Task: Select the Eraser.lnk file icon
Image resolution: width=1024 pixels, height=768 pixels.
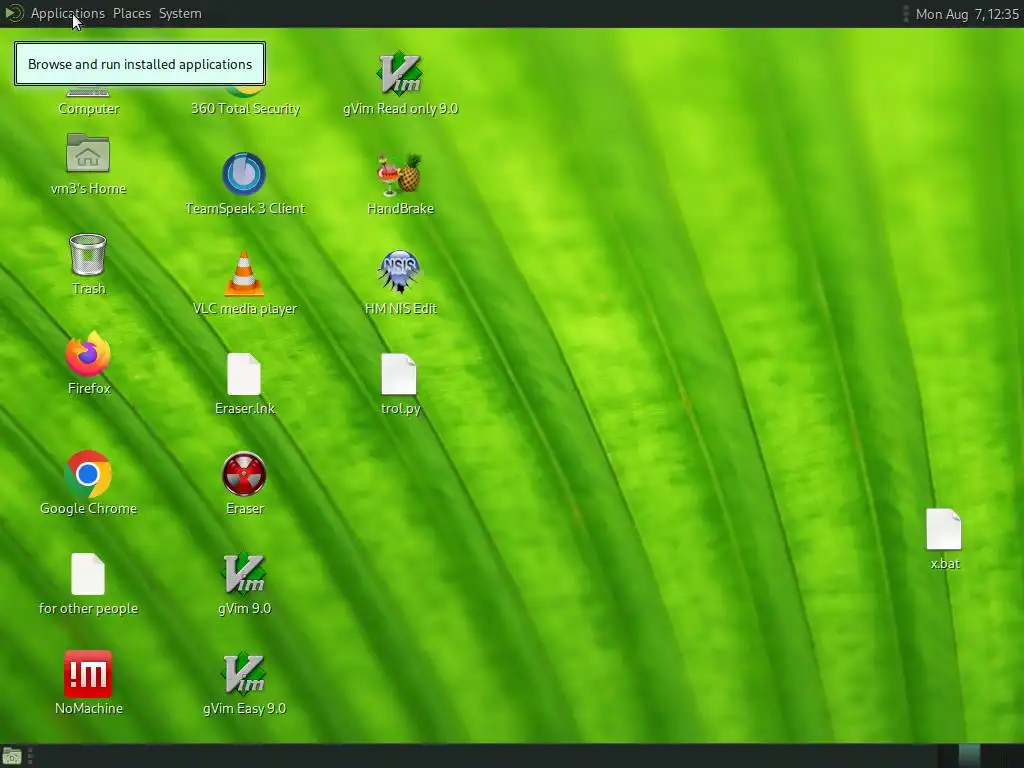Action: tap(244, 374)
